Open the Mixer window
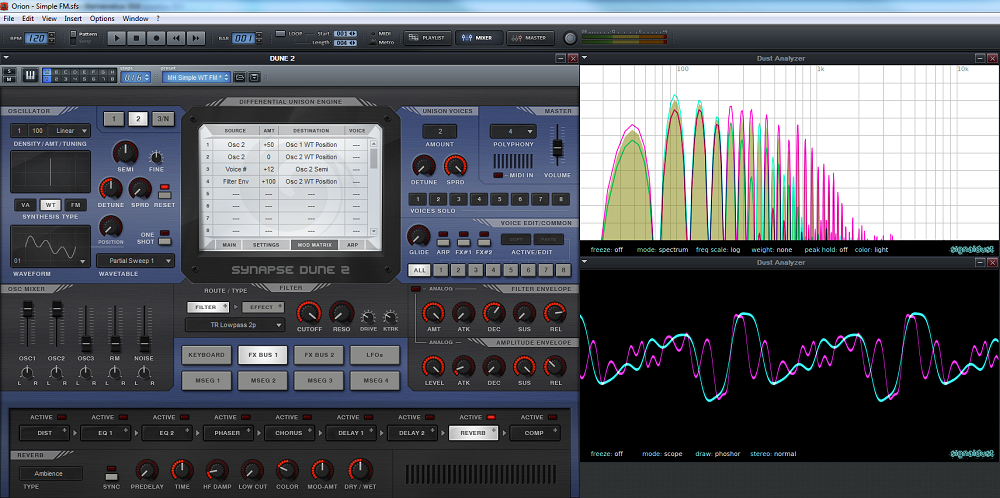 479,38
